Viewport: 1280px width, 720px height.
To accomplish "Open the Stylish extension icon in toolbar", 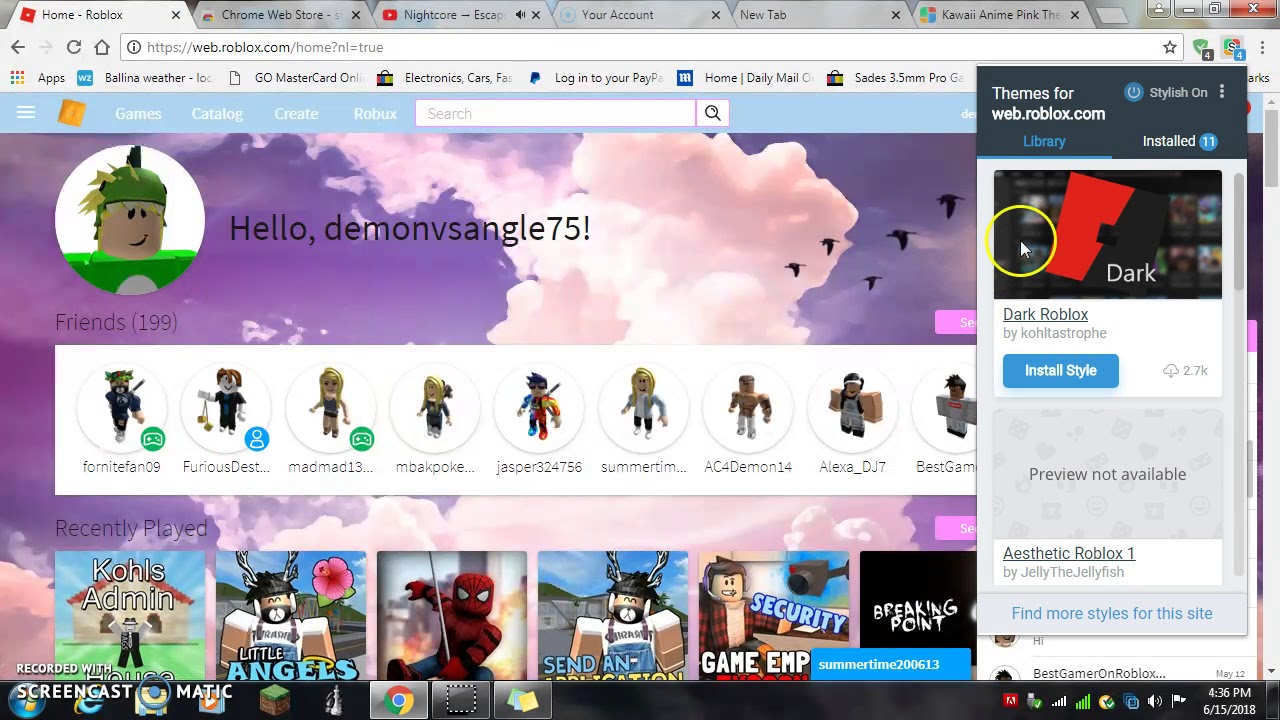I will coord(1232,47).
